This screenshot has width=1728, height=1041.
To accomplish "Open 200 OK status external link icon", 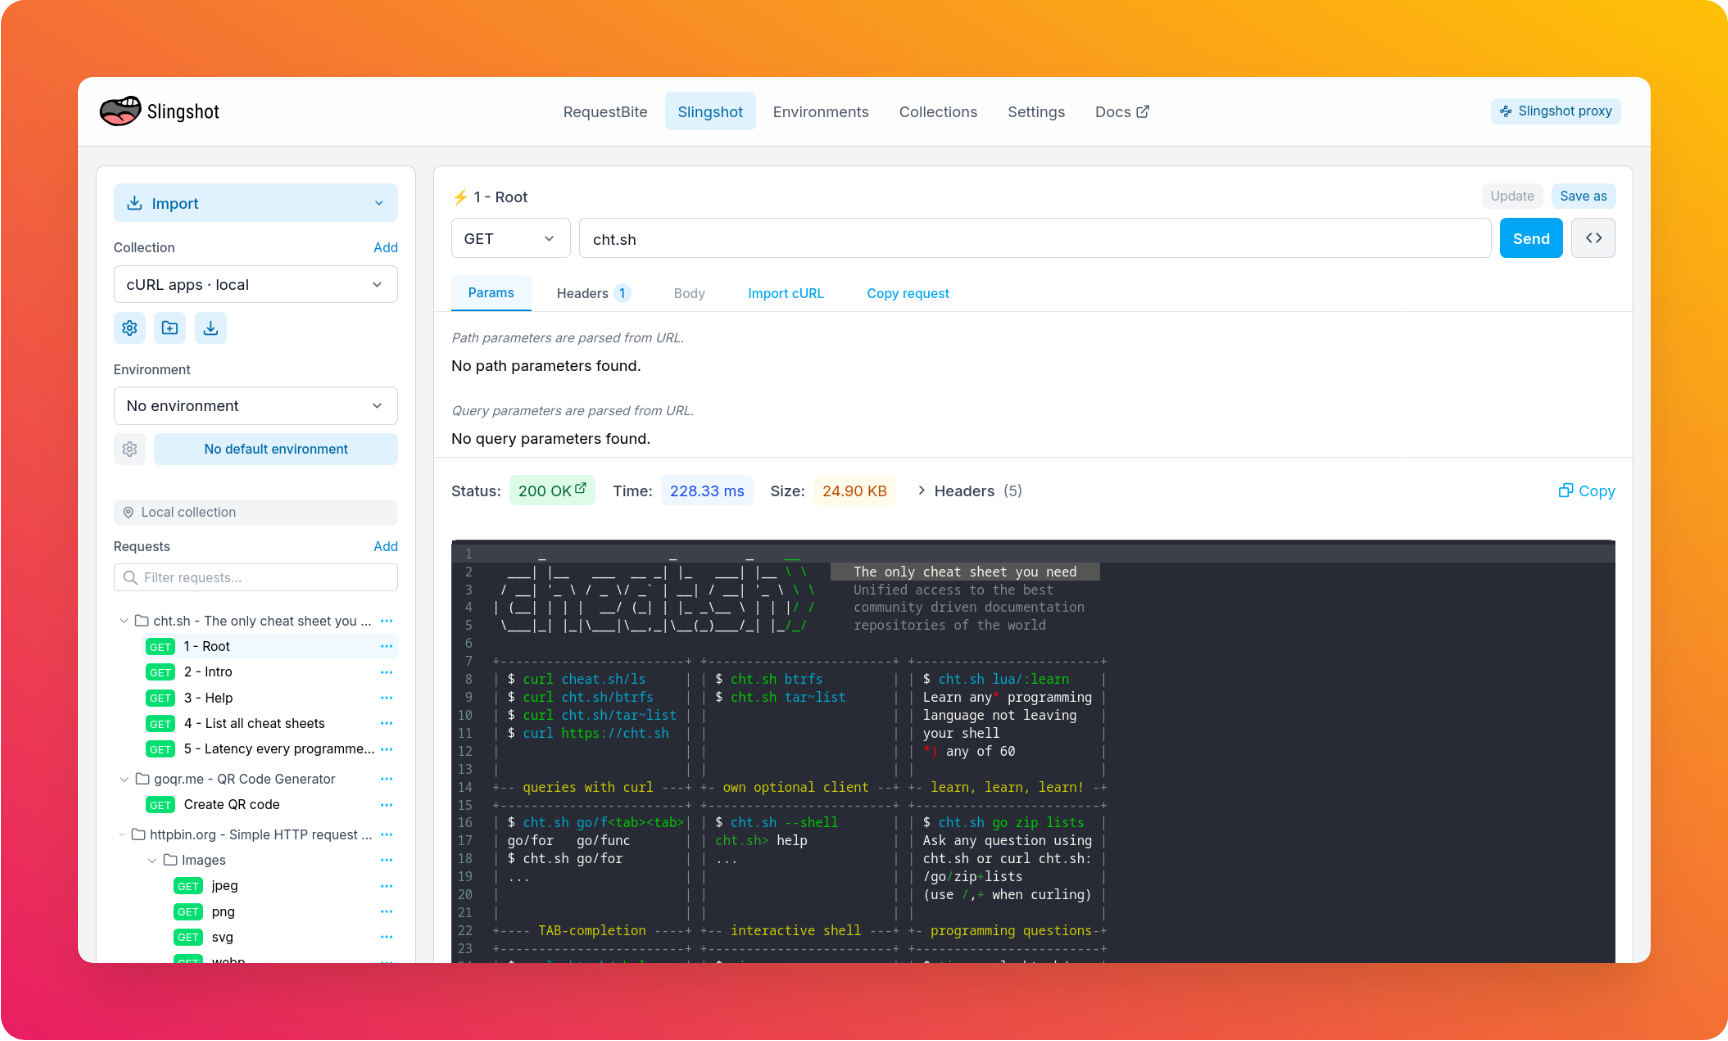I will click(581, 489).
